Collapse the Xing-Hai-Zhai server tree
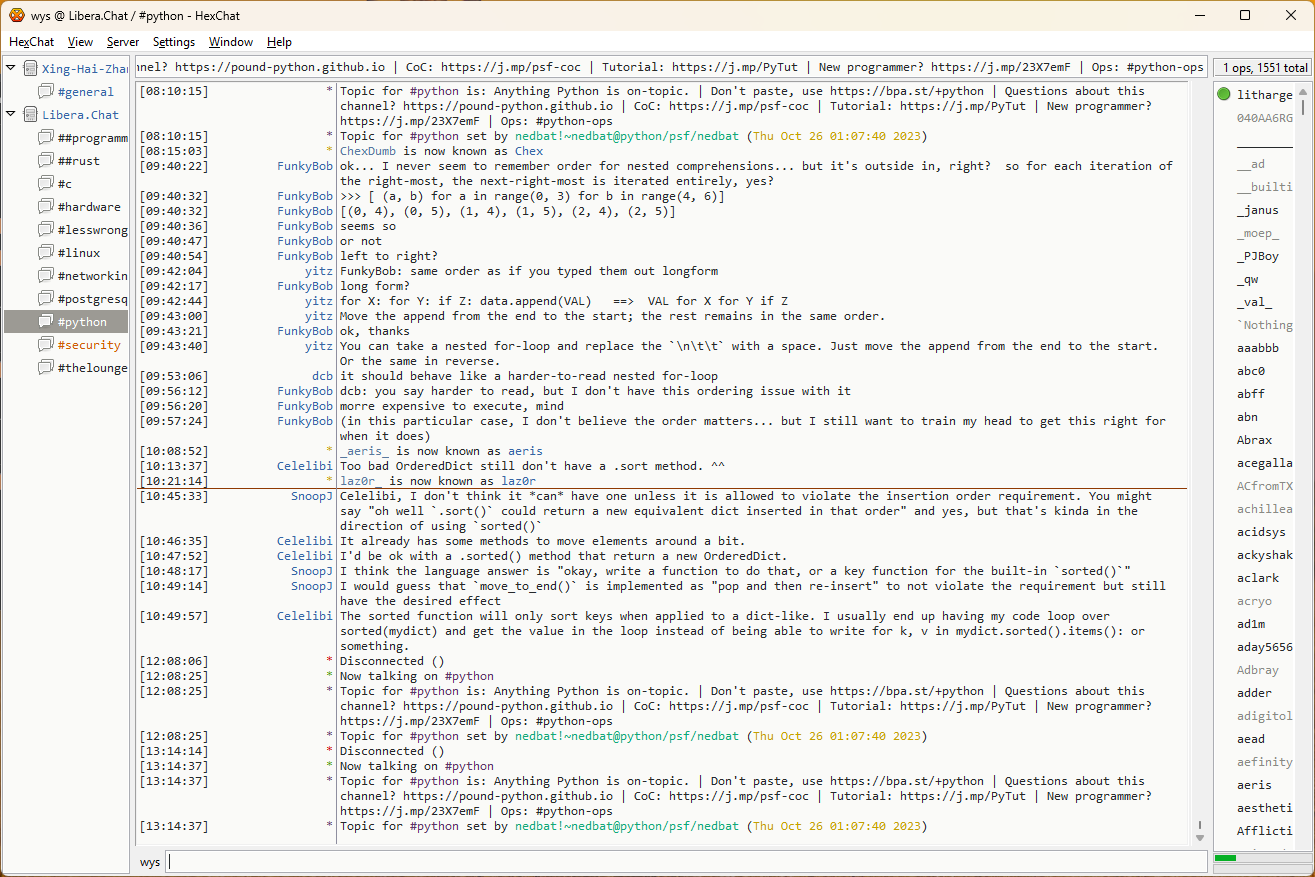The width and height of the screenshot is (1315, 877). (x=10, y=69)
